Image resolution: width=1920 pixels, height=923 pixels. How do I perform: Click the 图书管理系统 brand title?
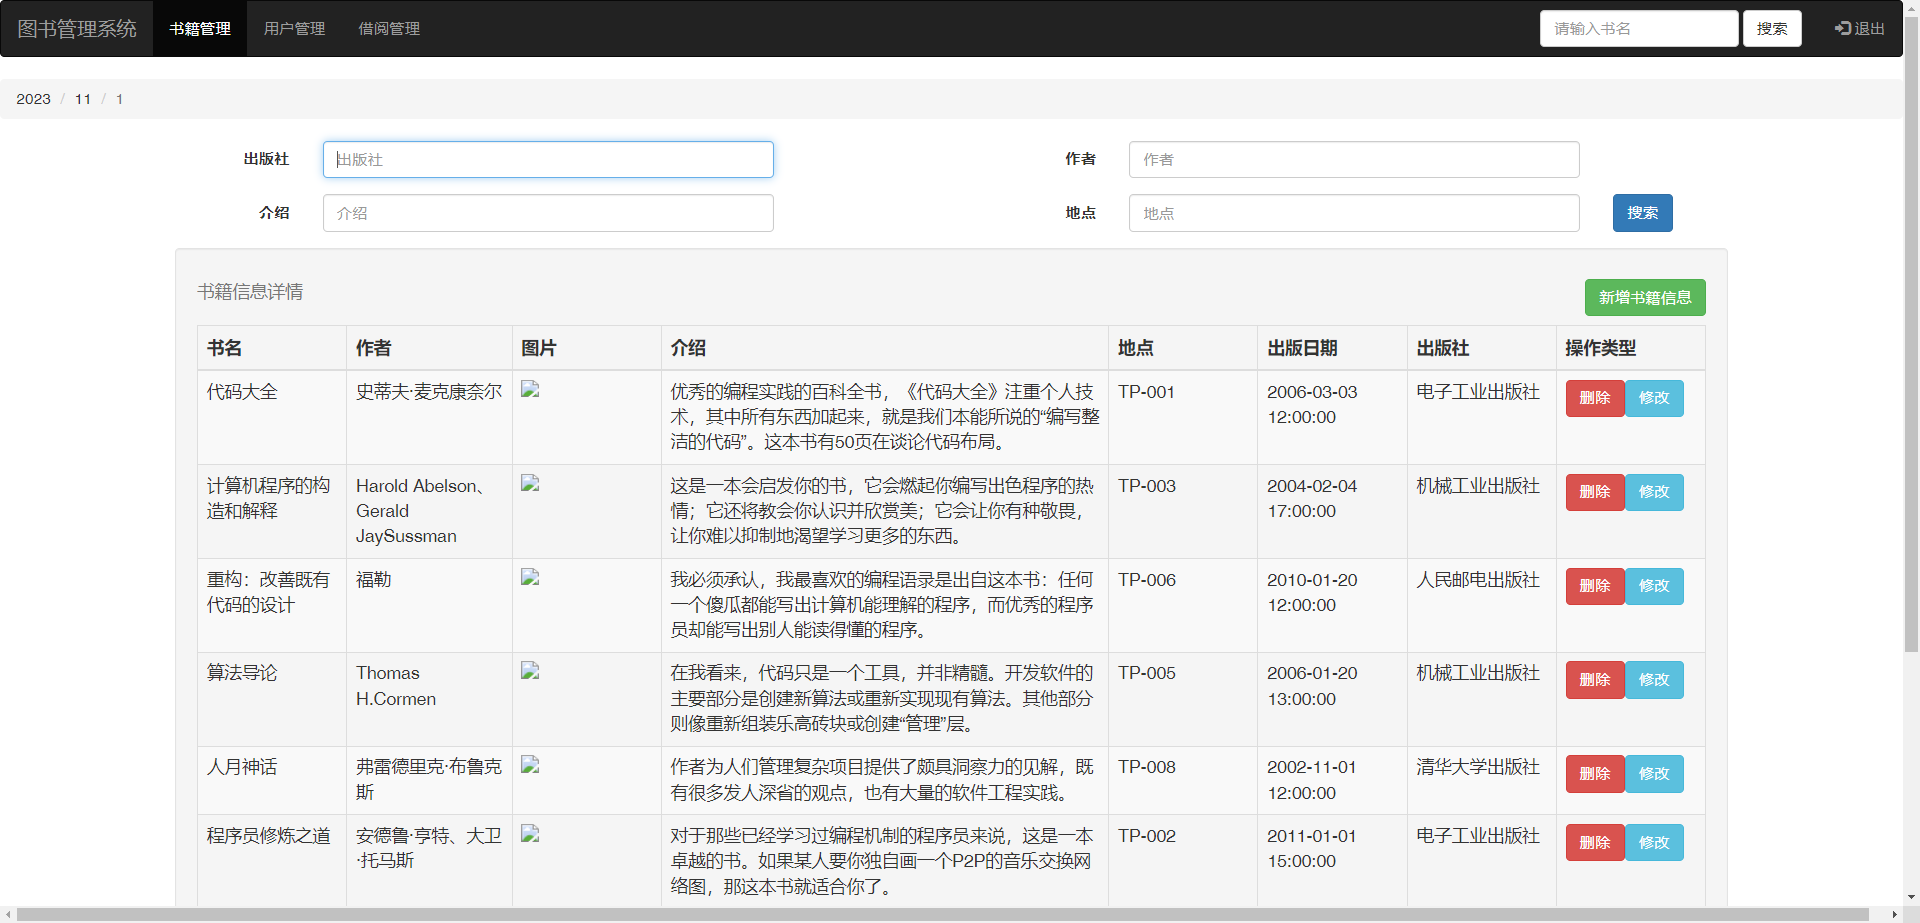tap(77, 29)
